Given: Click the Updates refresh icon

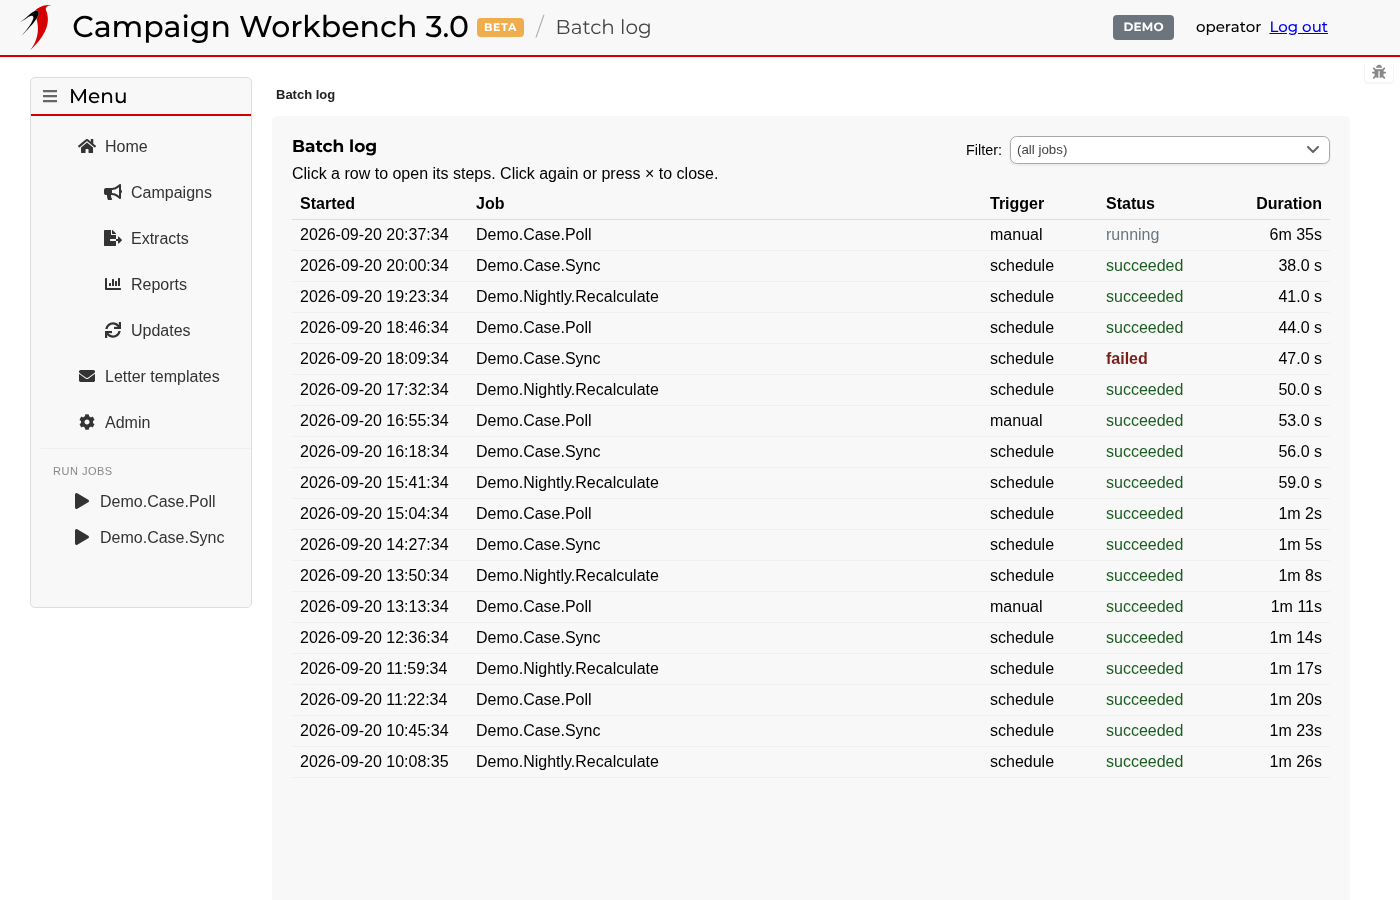Looking at the screenshot, I should (113, 330).
